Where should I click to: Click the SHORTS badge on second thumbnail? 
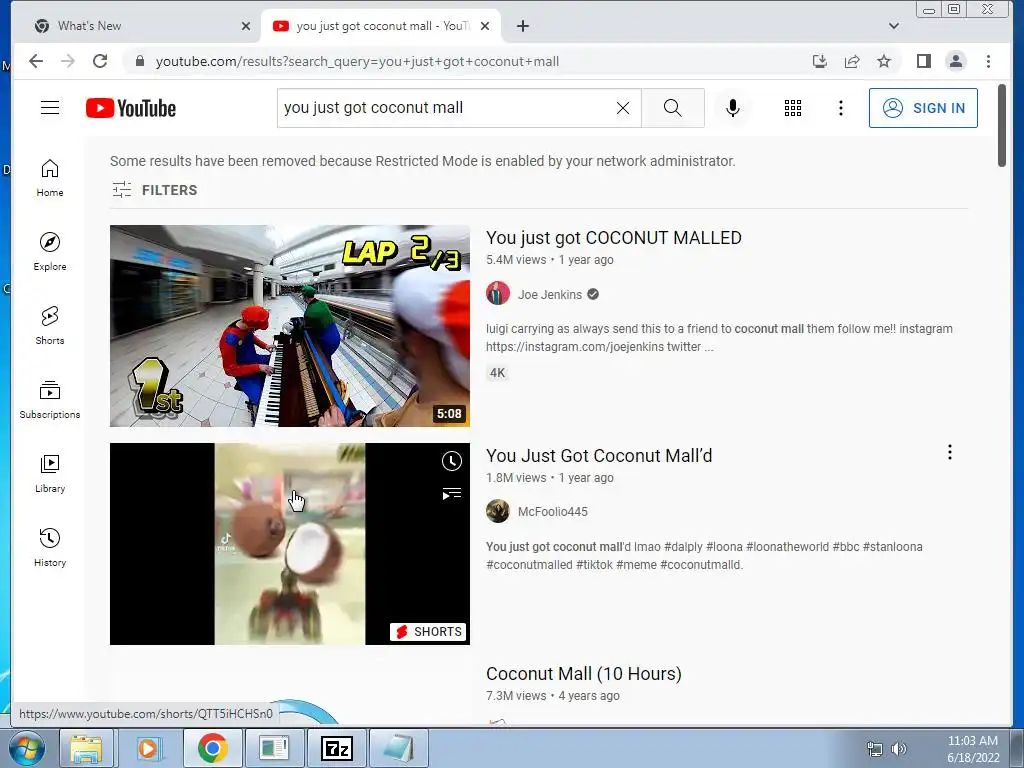click(x=428, y=632)
